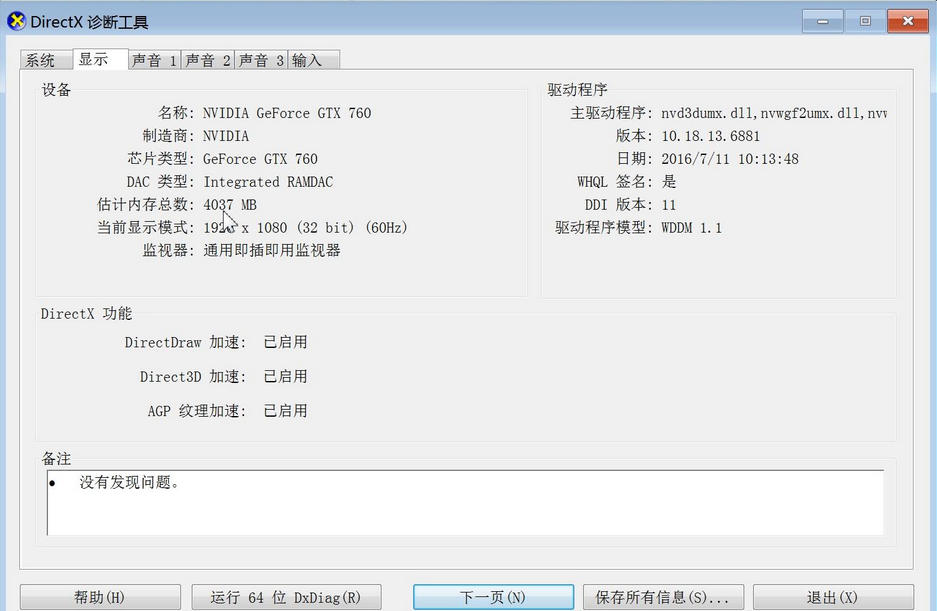点击「保存所有信息(S)」按钮
Image resolution: width=937 pixels, height=611 pixels.
(x=663, y=596)
